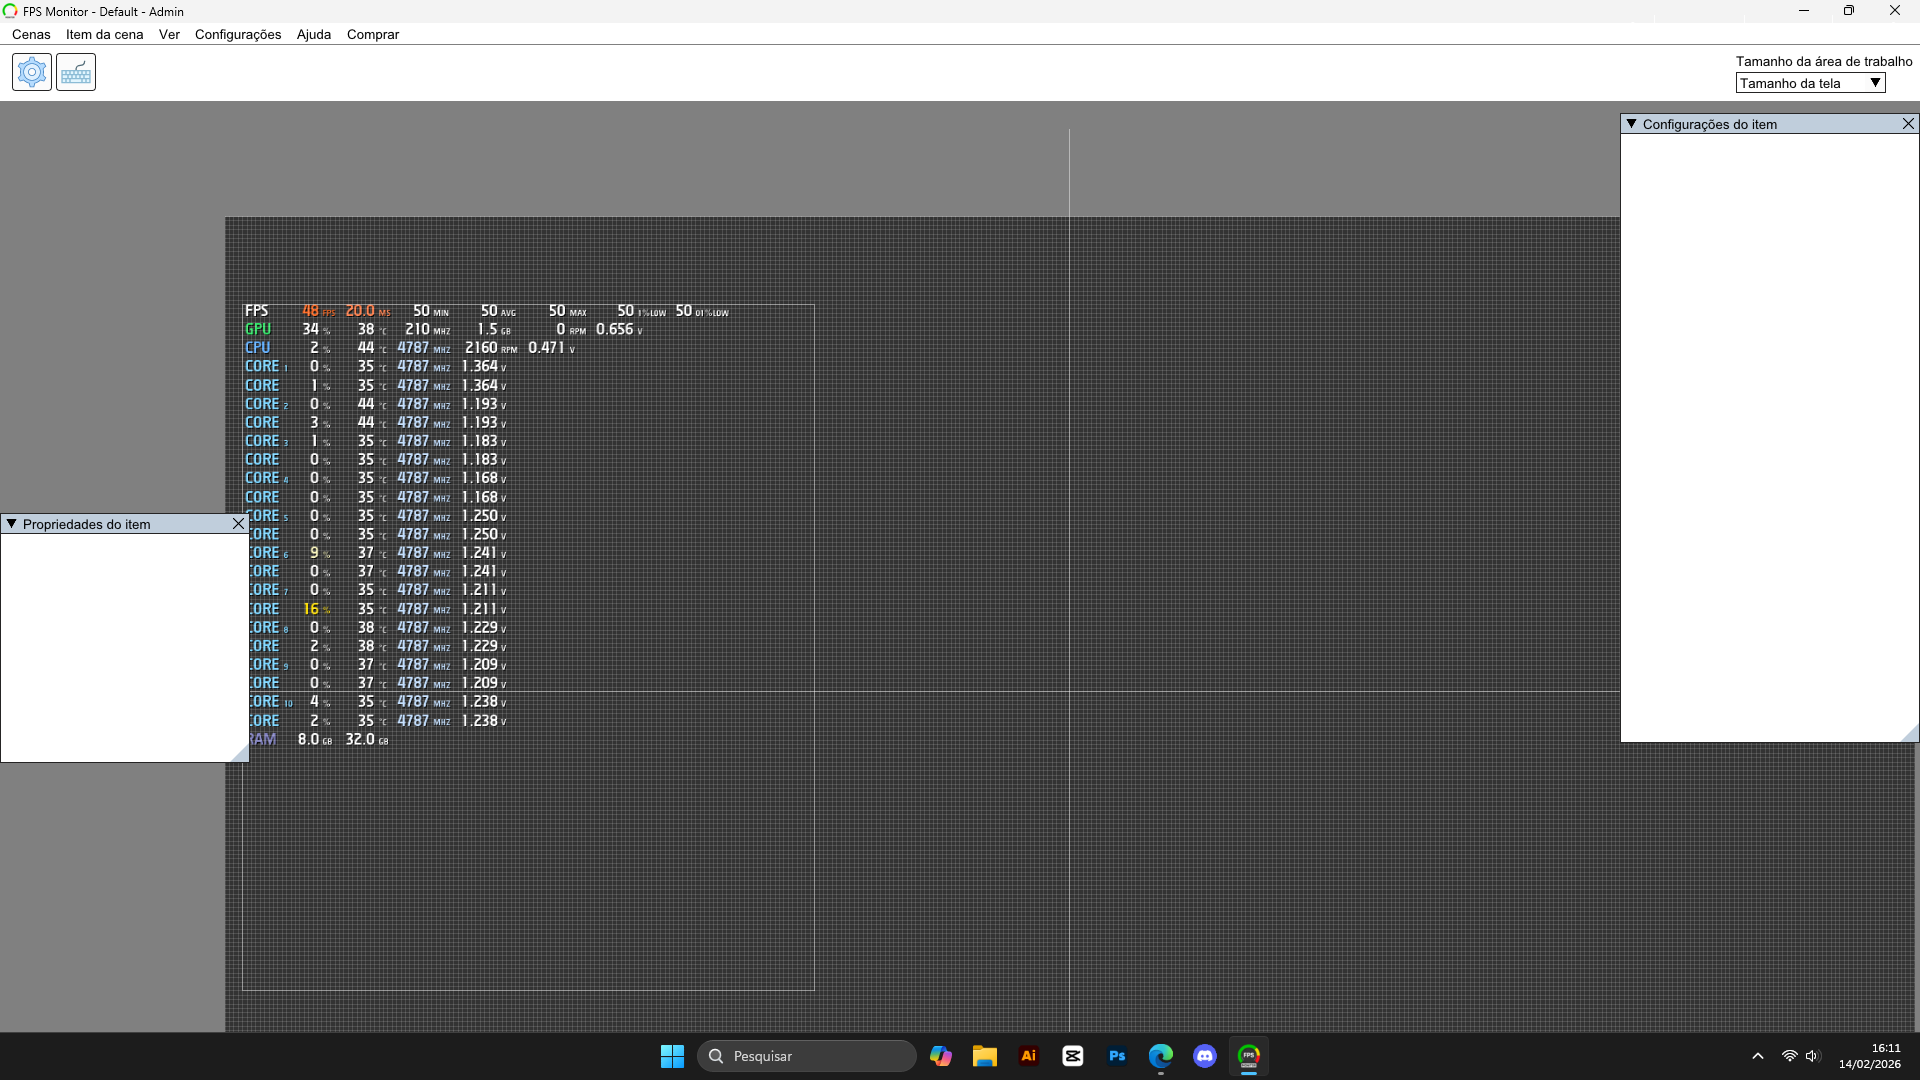
Task: Open Microsoft Edge from taskbar
Action: tap(1161, 1056)
